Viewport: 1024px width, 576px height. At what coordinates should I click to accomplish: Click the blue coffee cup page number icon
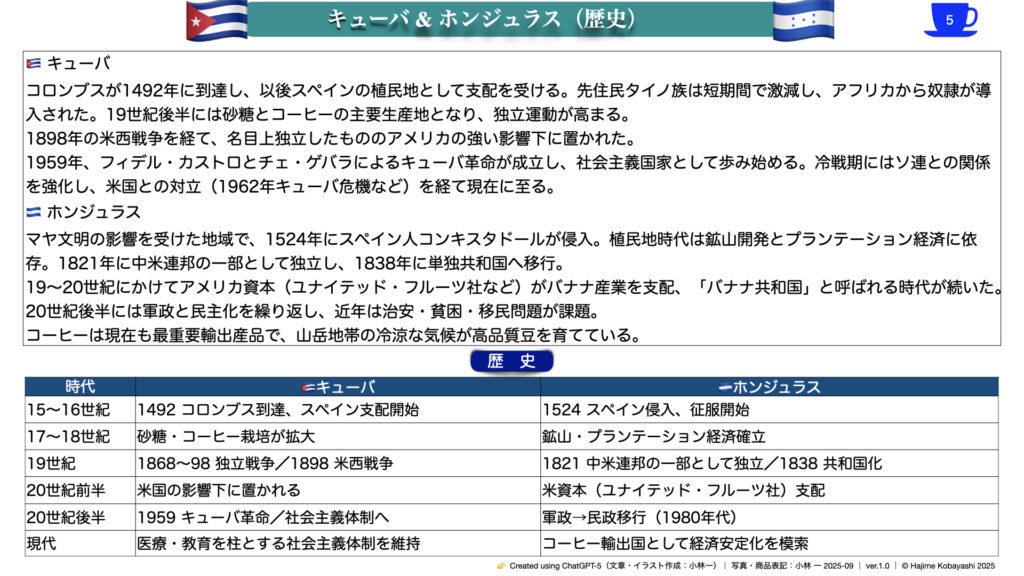pyautogui.click(x=949, y=19)
